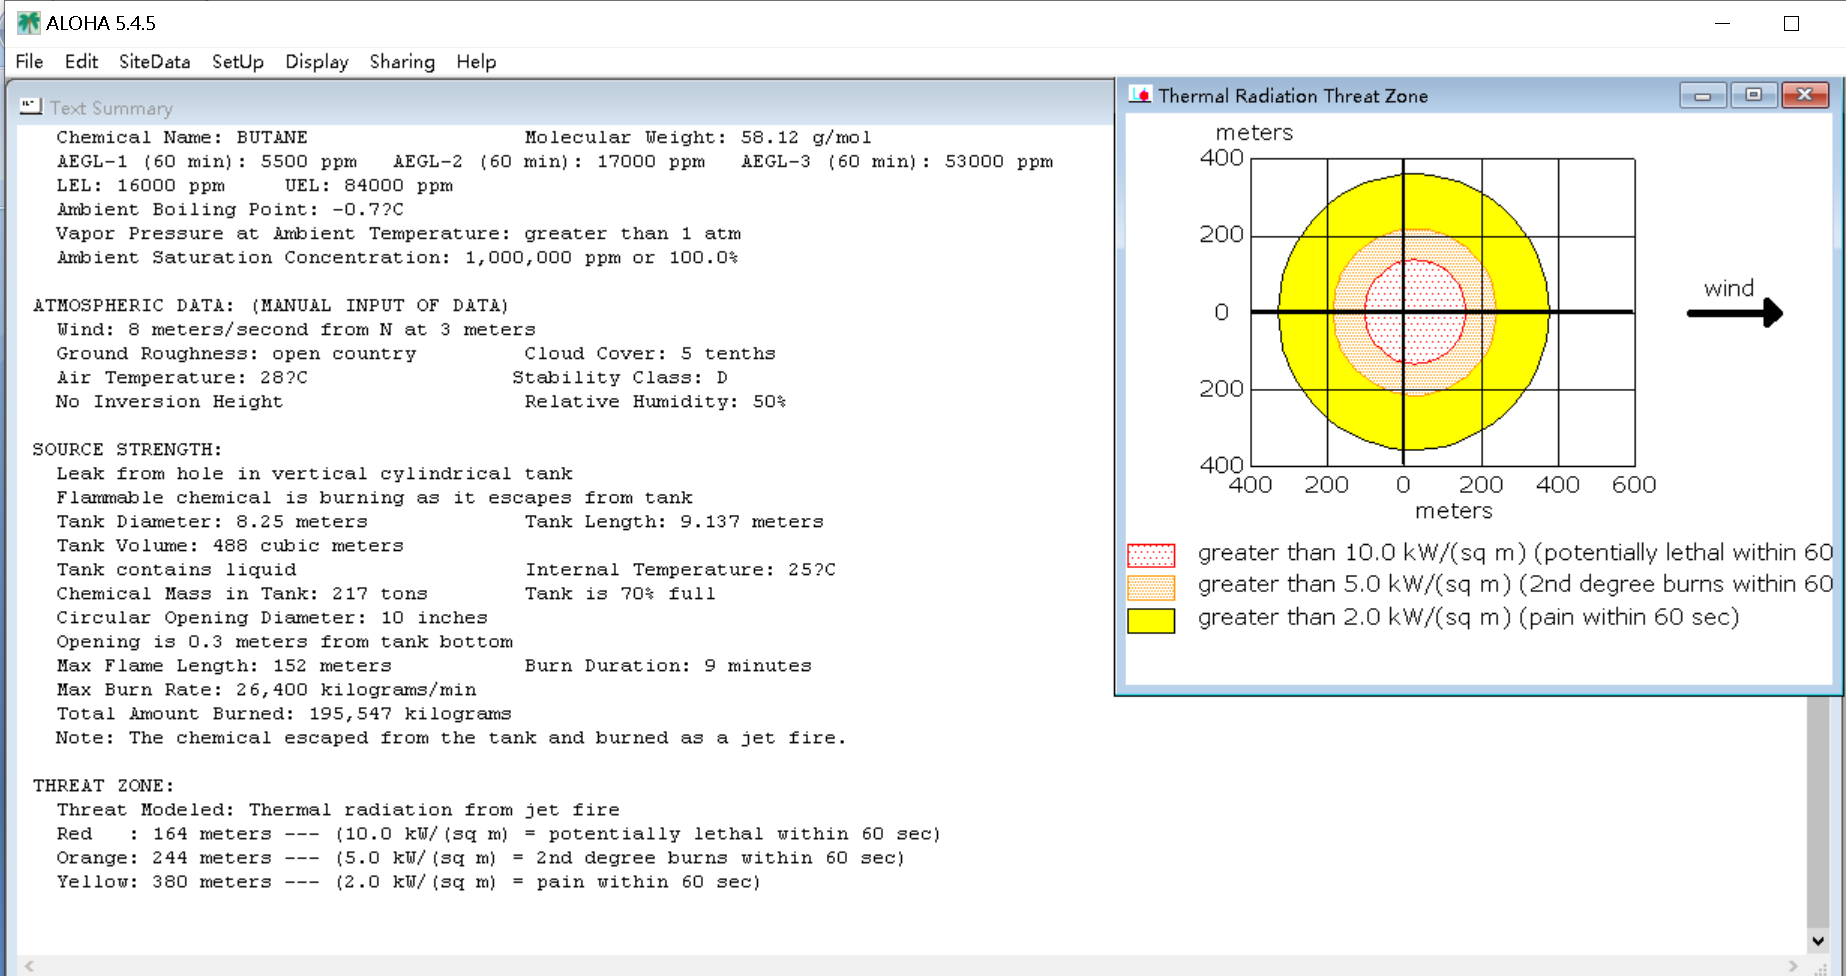Screen dimensions: 1846x976
Task: Click the 'UEL: 84000 ppm' value
Action: (368, 186)
